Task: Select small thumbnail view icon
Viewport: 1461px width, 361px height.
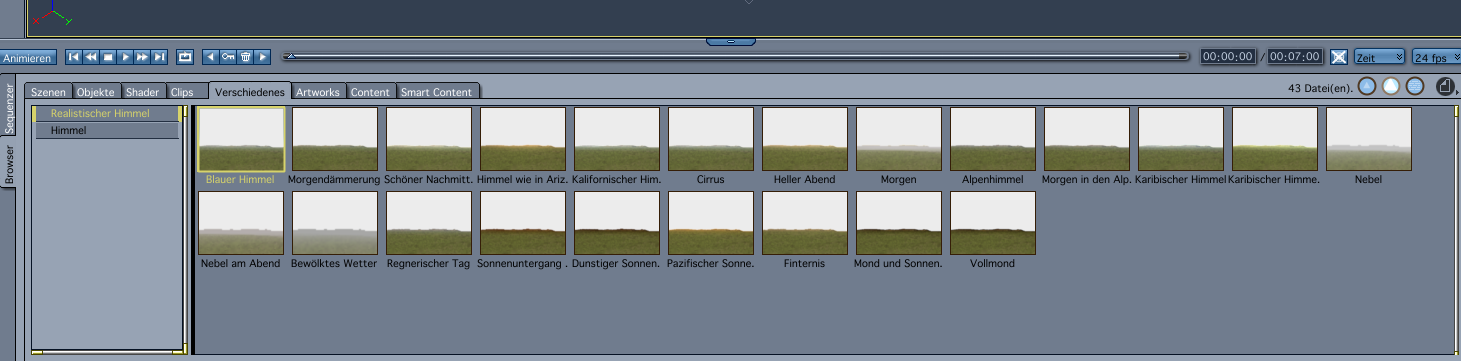Action: coord(1367,87)
